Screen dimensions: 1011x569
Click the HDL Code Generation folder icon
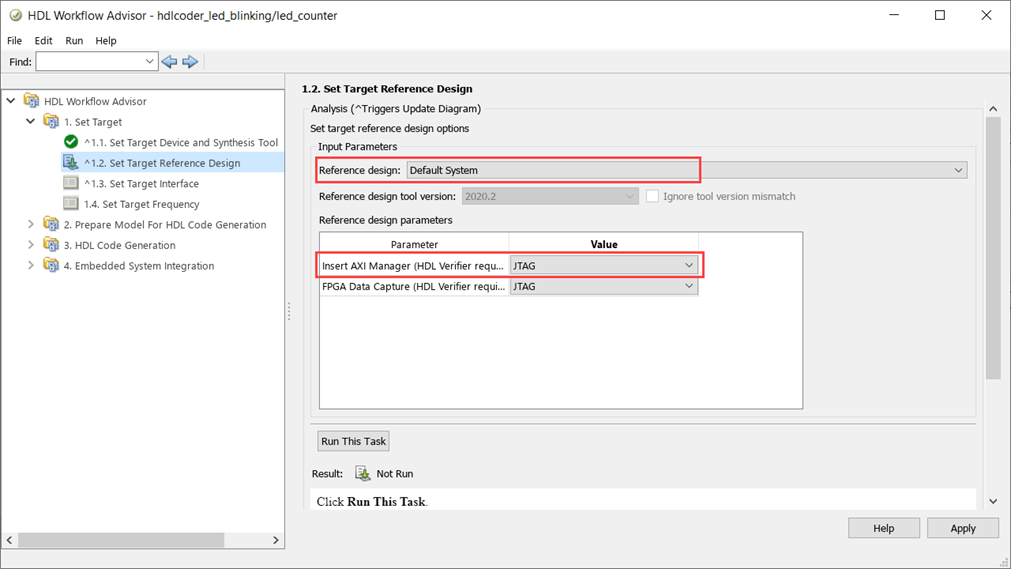[51, 245]
